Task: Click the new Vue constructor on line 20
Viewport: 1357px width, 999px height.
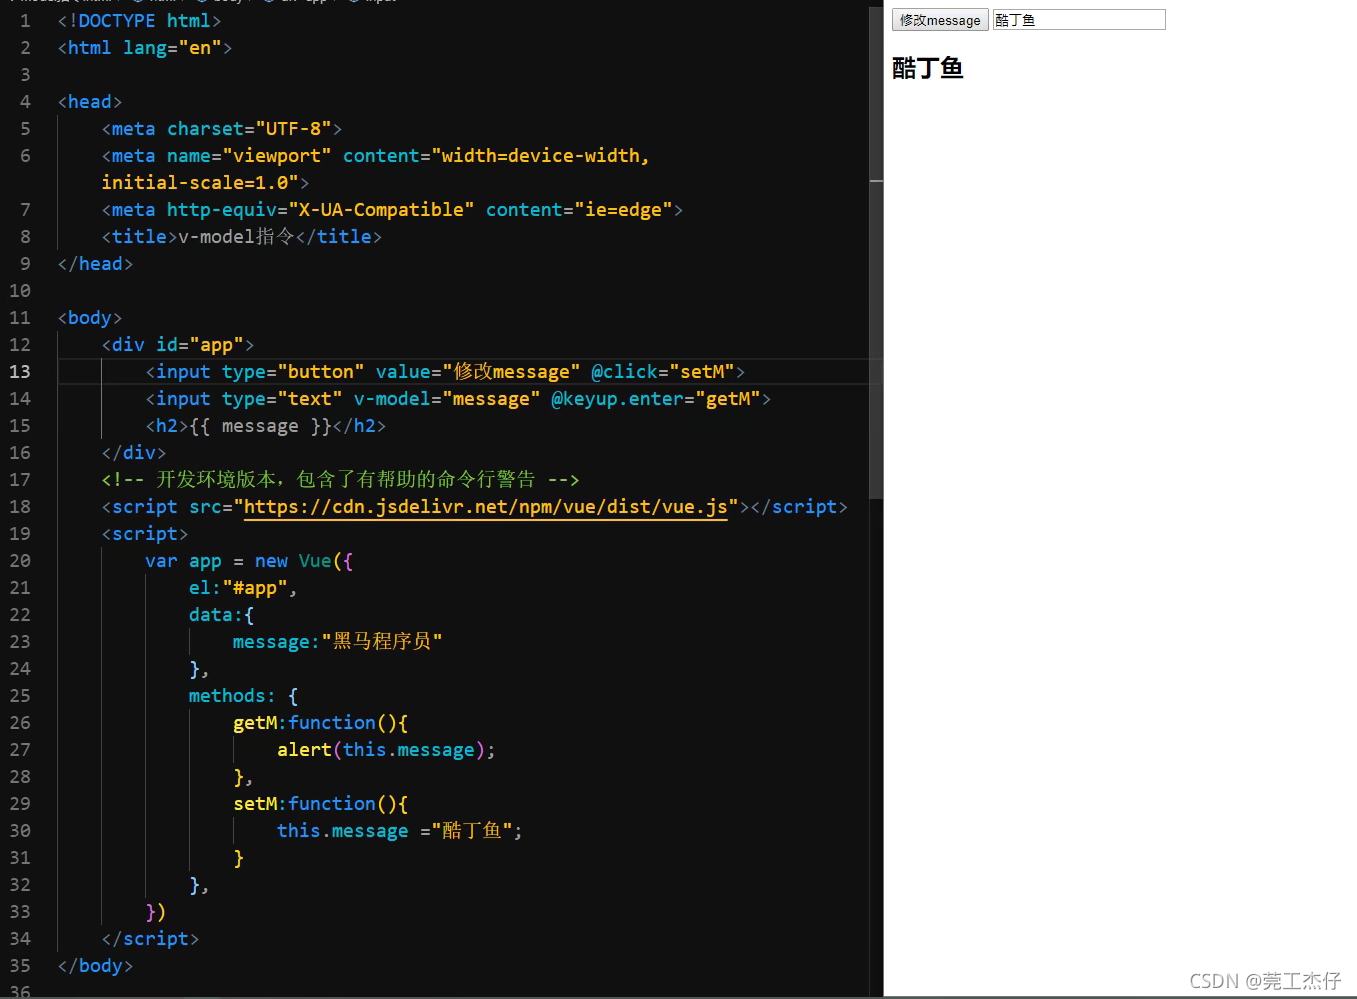Action: (293, 561)
